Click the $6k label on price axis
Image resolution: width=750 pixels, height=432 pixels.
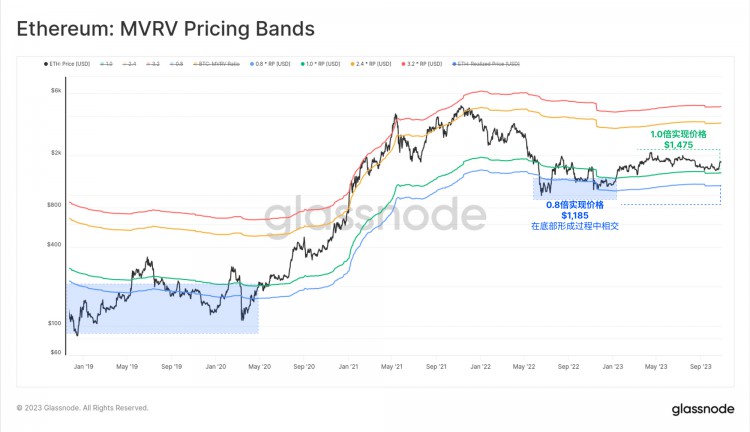(x=56, y=90)
